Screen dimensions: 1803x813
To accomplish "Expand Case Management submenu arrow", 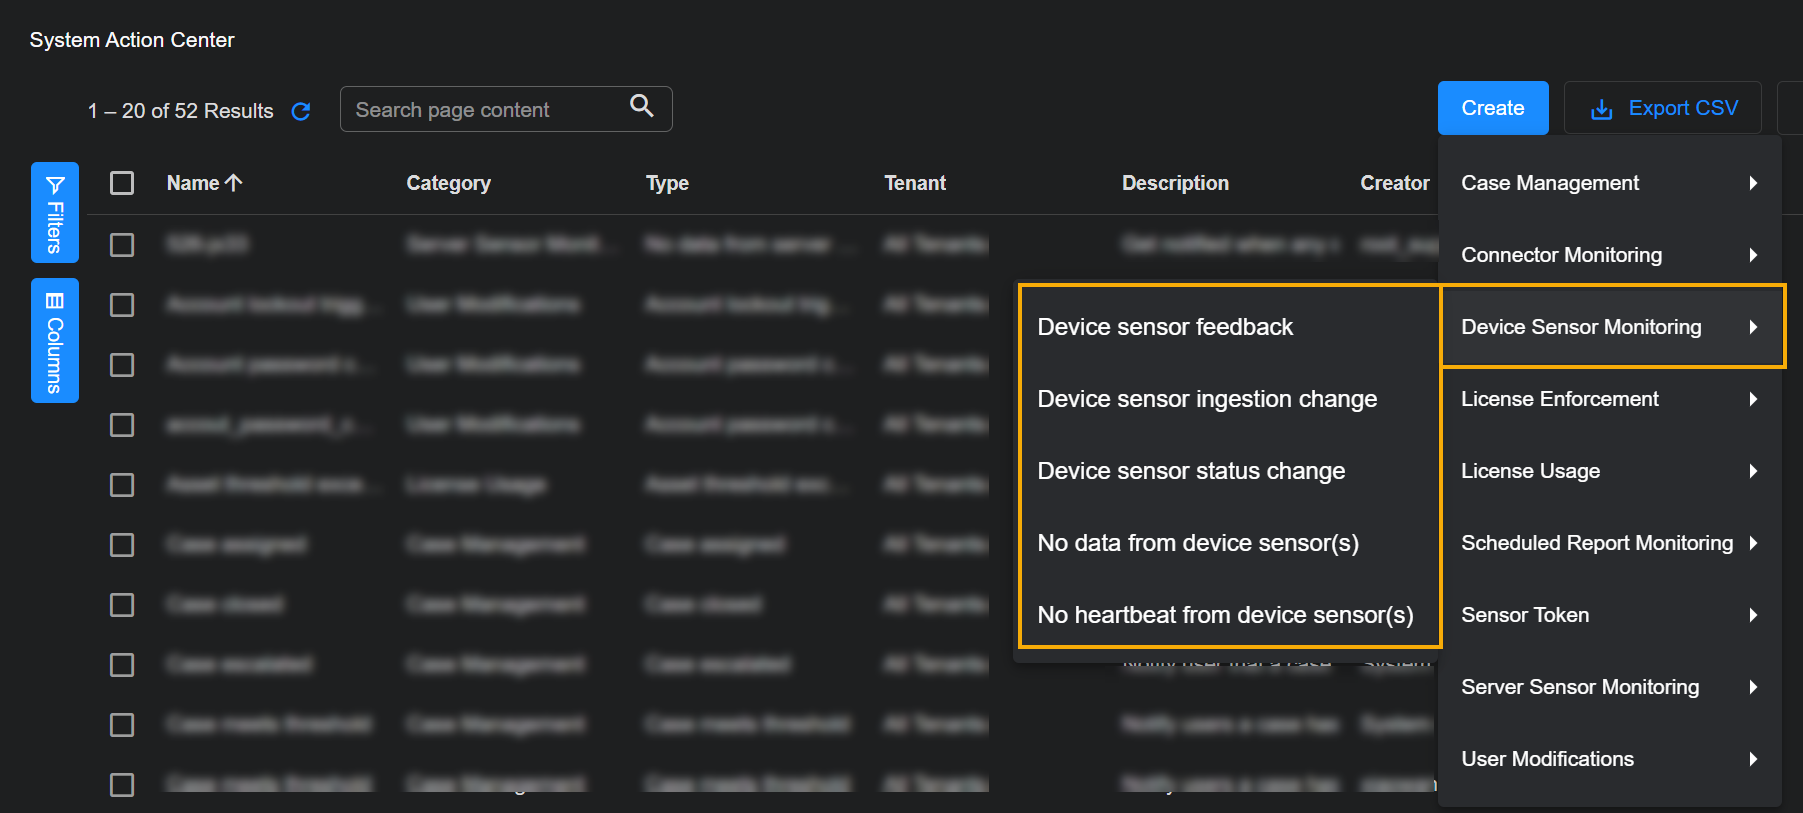I will tap(1753, 183).
